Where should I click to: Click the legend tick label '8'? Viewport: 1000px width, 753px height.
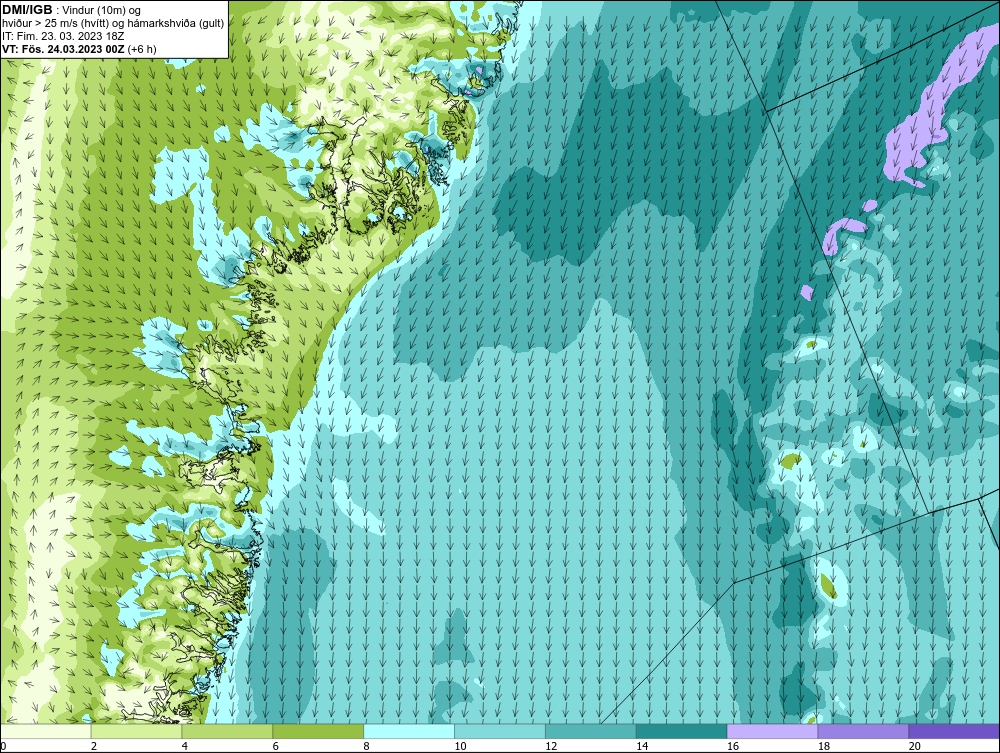click(x=366, y=746)
